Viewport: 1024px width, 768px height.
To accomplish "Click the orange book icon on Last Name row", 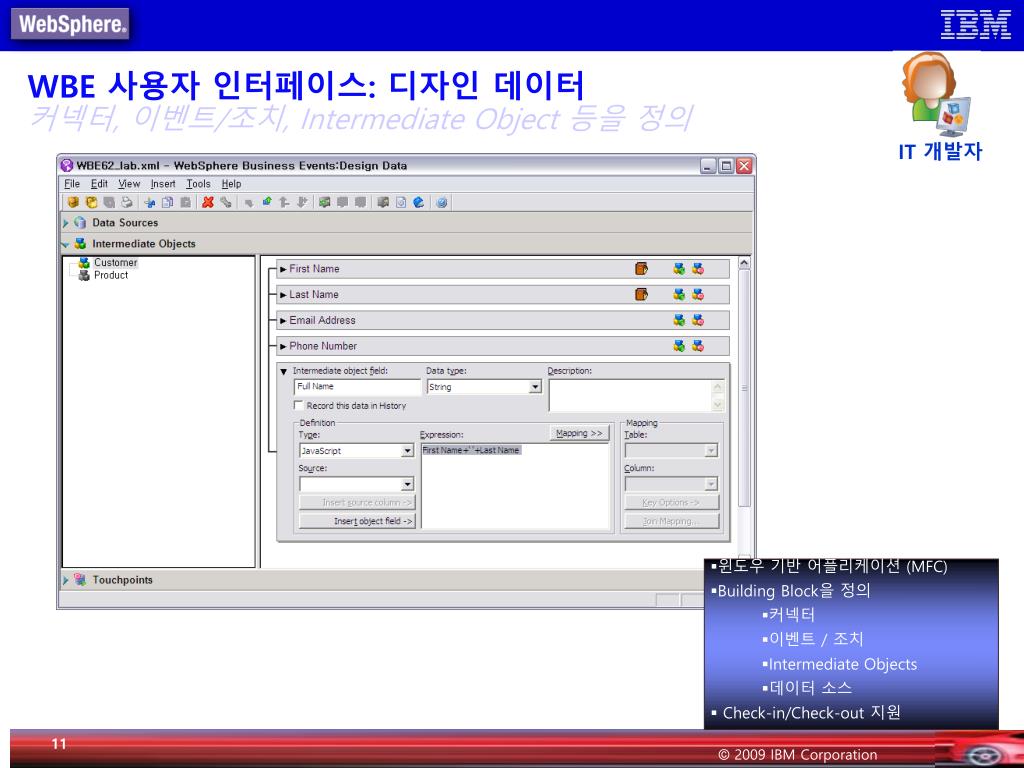I will tap(641, 295).
